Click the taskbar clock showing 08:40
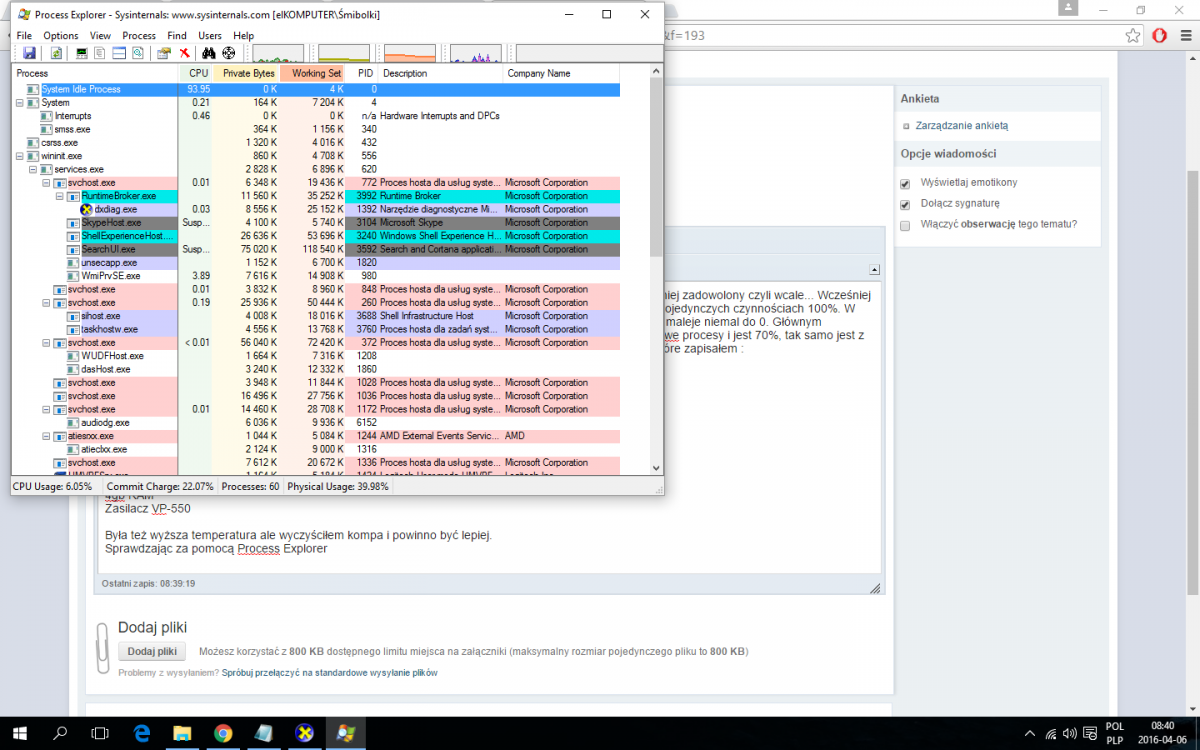Image resolution: width=1200 pixels, height=750 pixels. click(x=1162, y=726)
